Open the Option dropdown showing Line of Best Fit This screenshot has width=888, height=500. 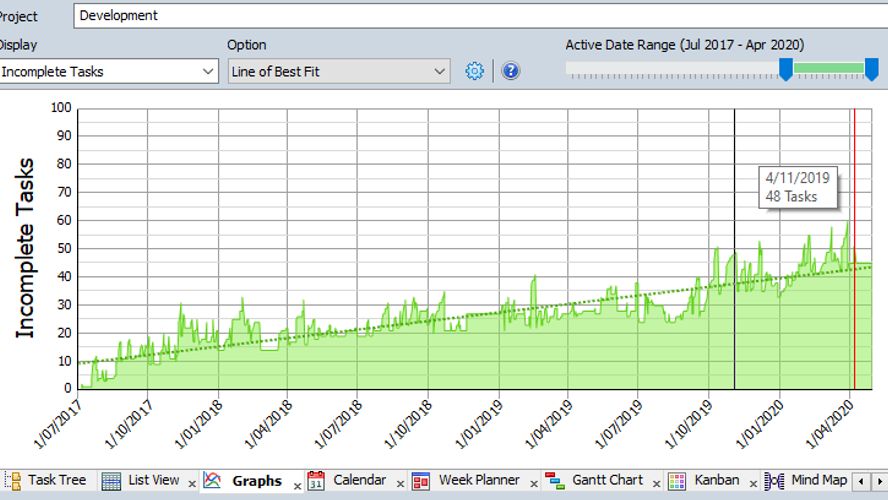pos(440,72)
